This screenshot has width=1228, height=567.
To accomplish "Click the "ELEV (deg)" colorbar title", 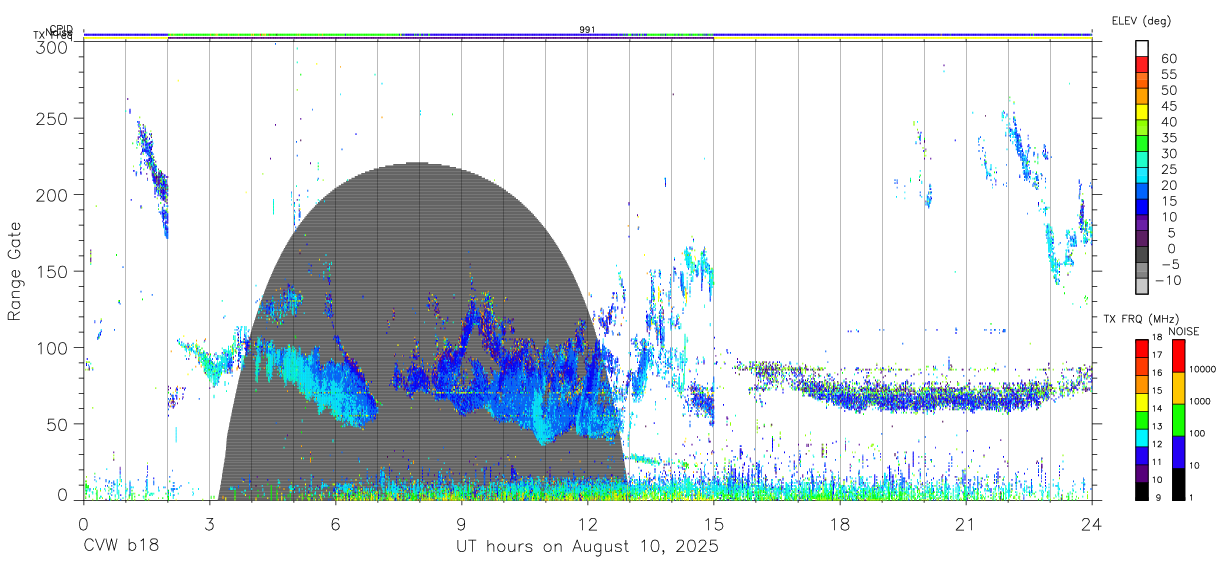I will (1141, 21).
